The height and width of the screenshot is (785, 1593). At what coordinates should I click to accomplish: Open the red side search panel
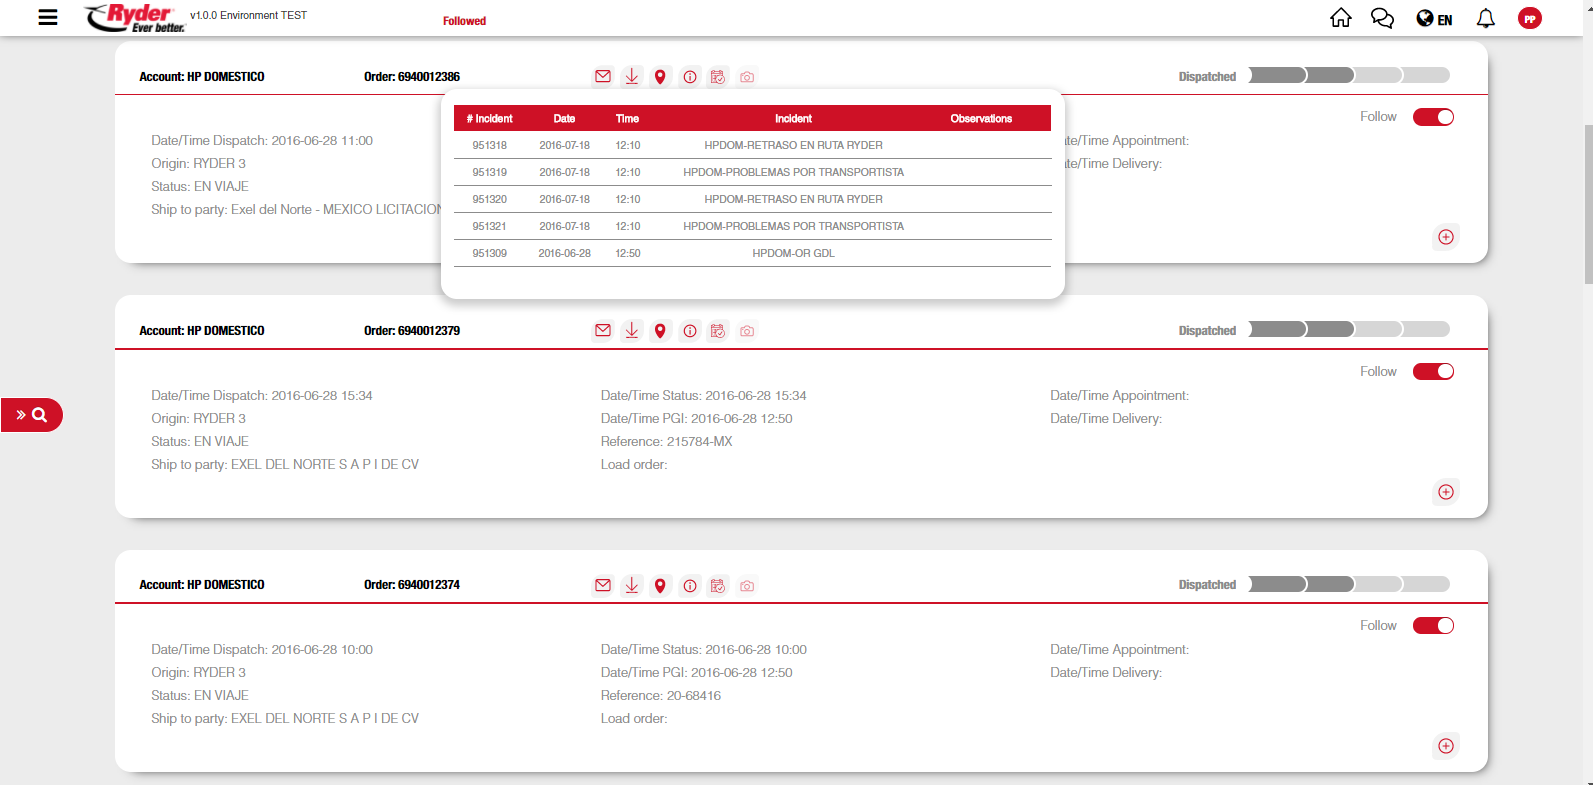(x=31, y=415)
